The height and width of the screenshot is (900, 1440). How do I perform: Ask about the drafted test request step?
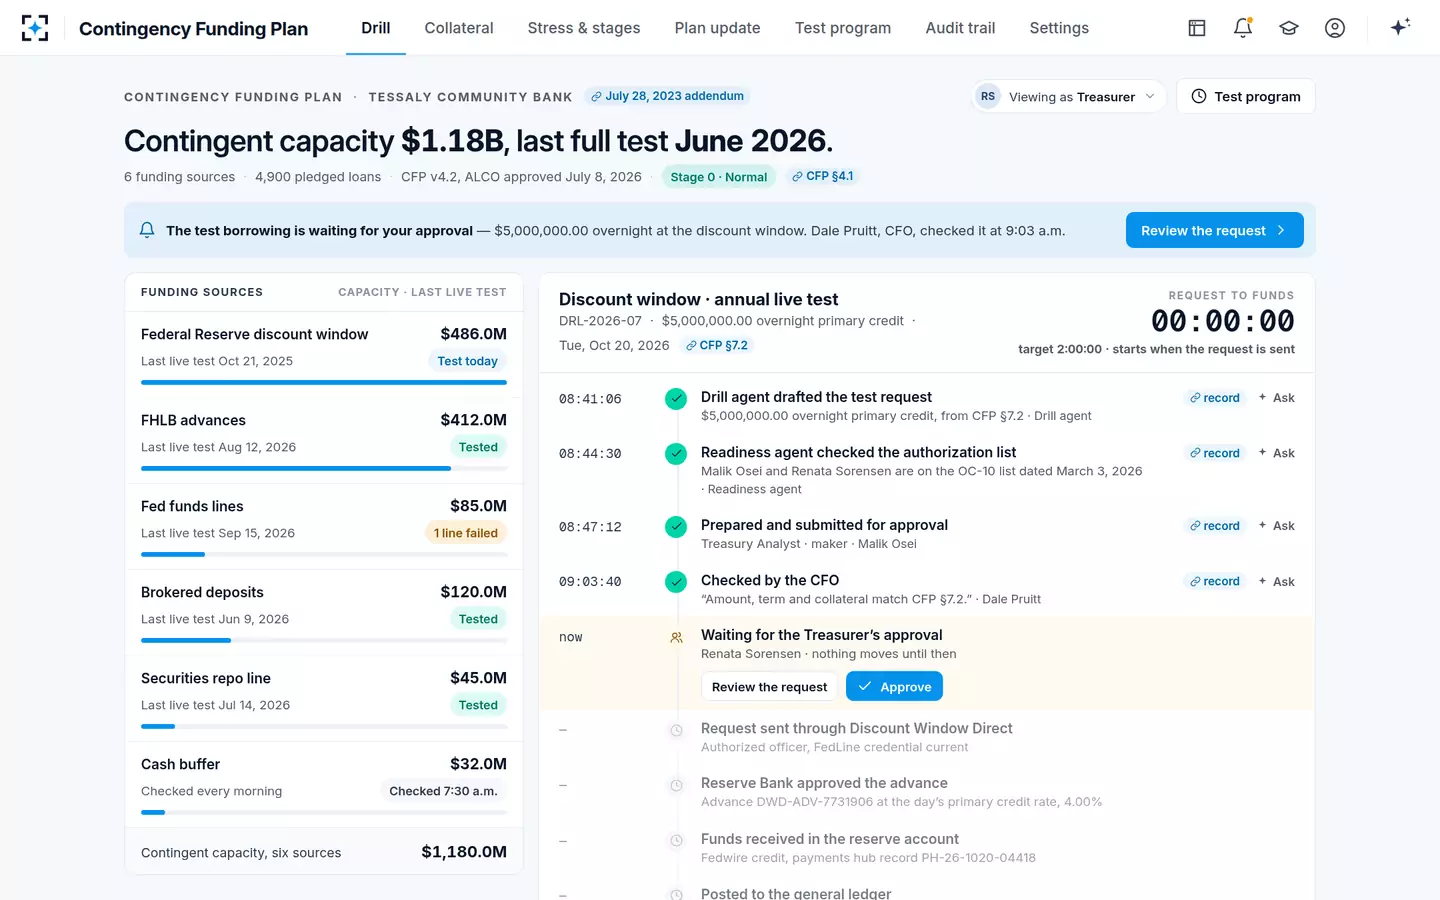tap(1277, 398)
